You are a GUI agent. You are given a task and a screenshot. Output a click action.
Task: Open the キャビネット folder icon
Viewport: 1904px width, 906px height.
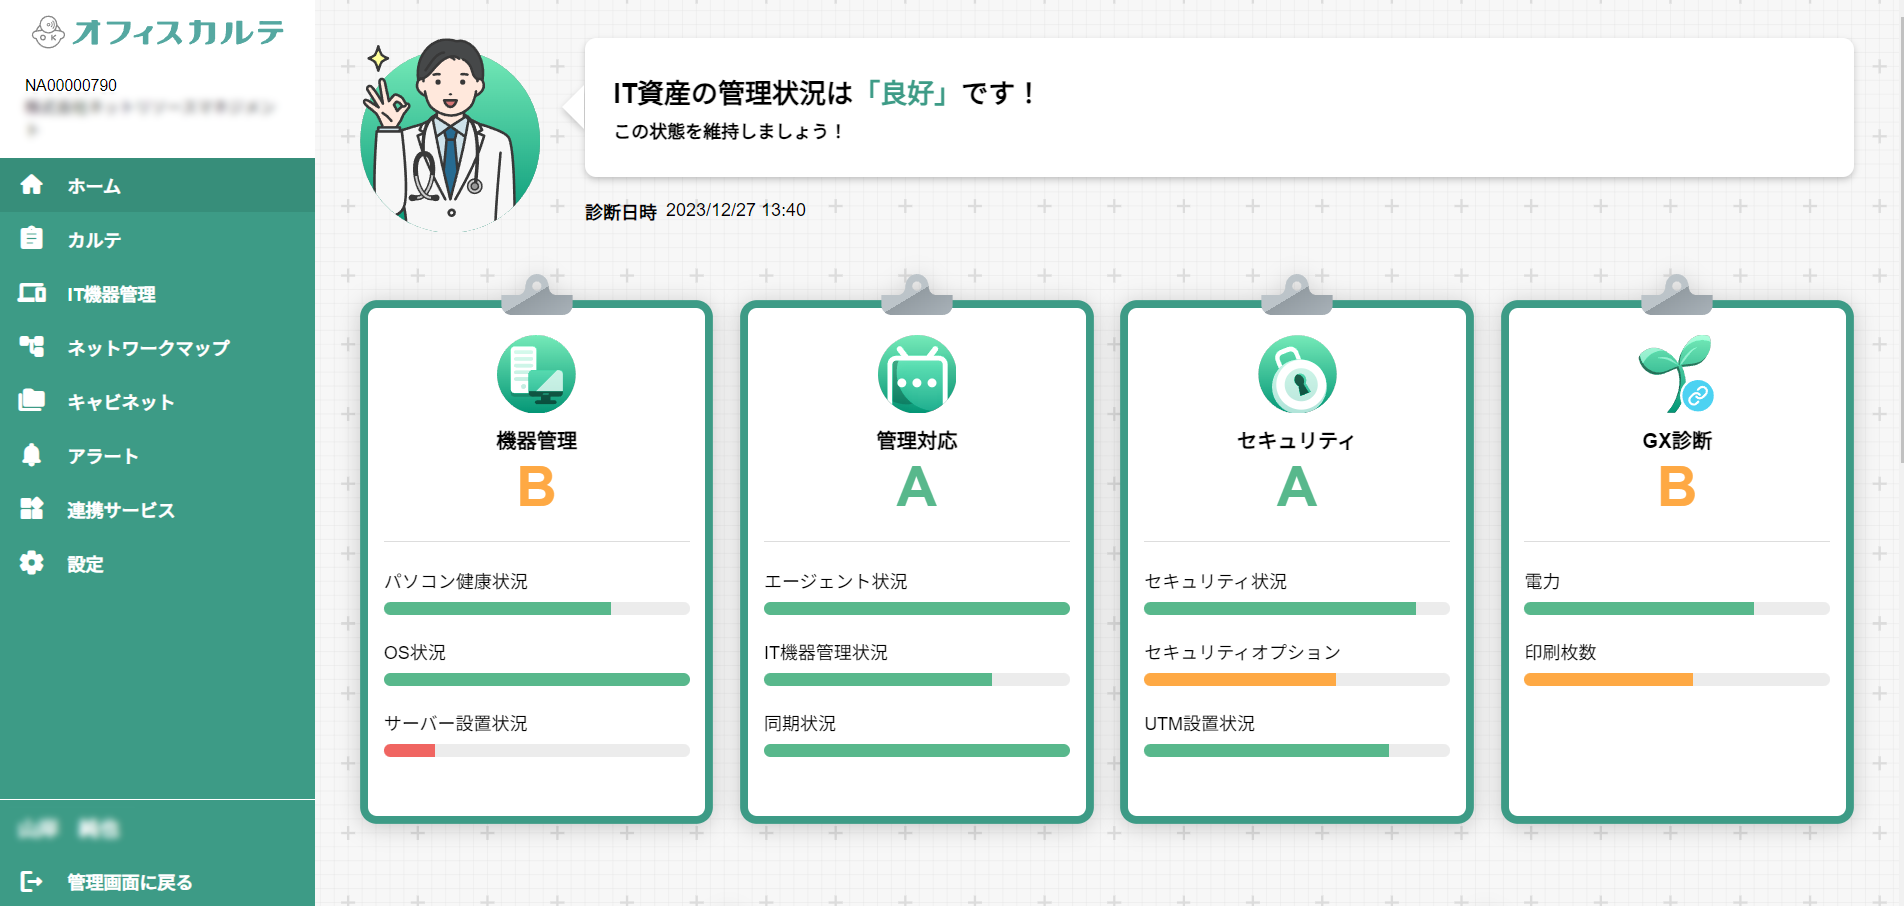33,401
